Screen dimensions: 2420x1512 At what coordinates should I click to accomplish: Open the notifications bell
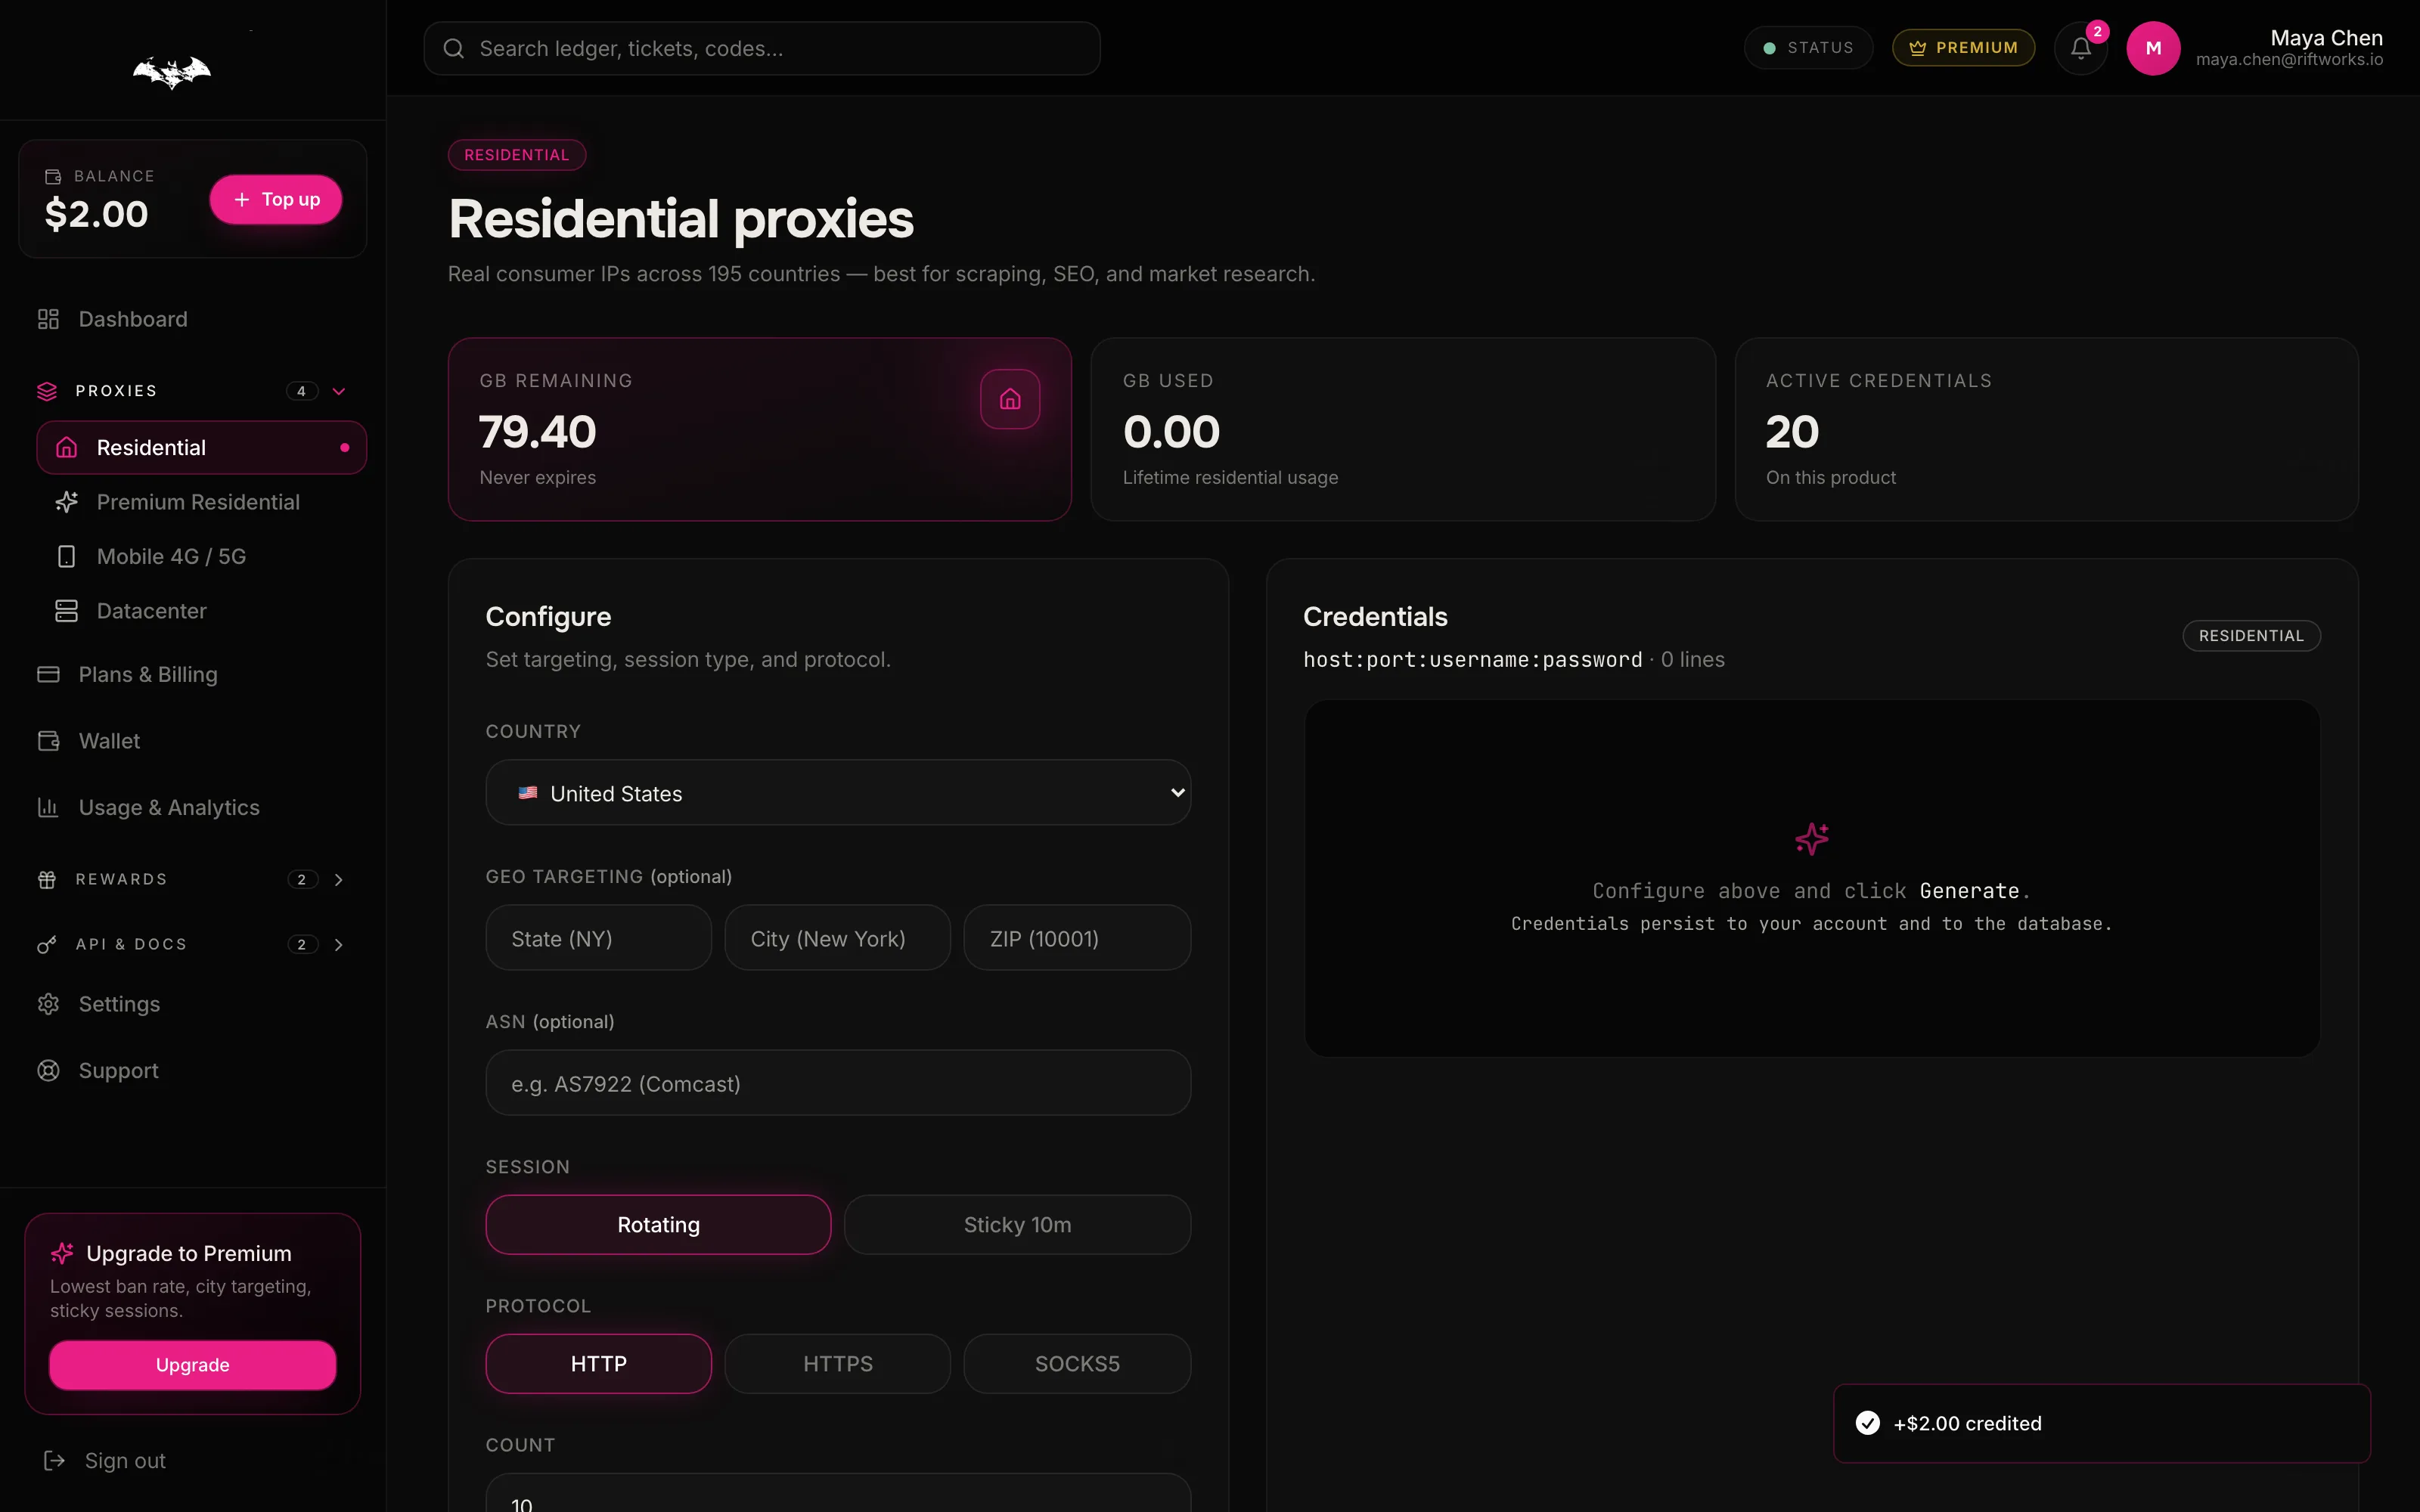2080,48
